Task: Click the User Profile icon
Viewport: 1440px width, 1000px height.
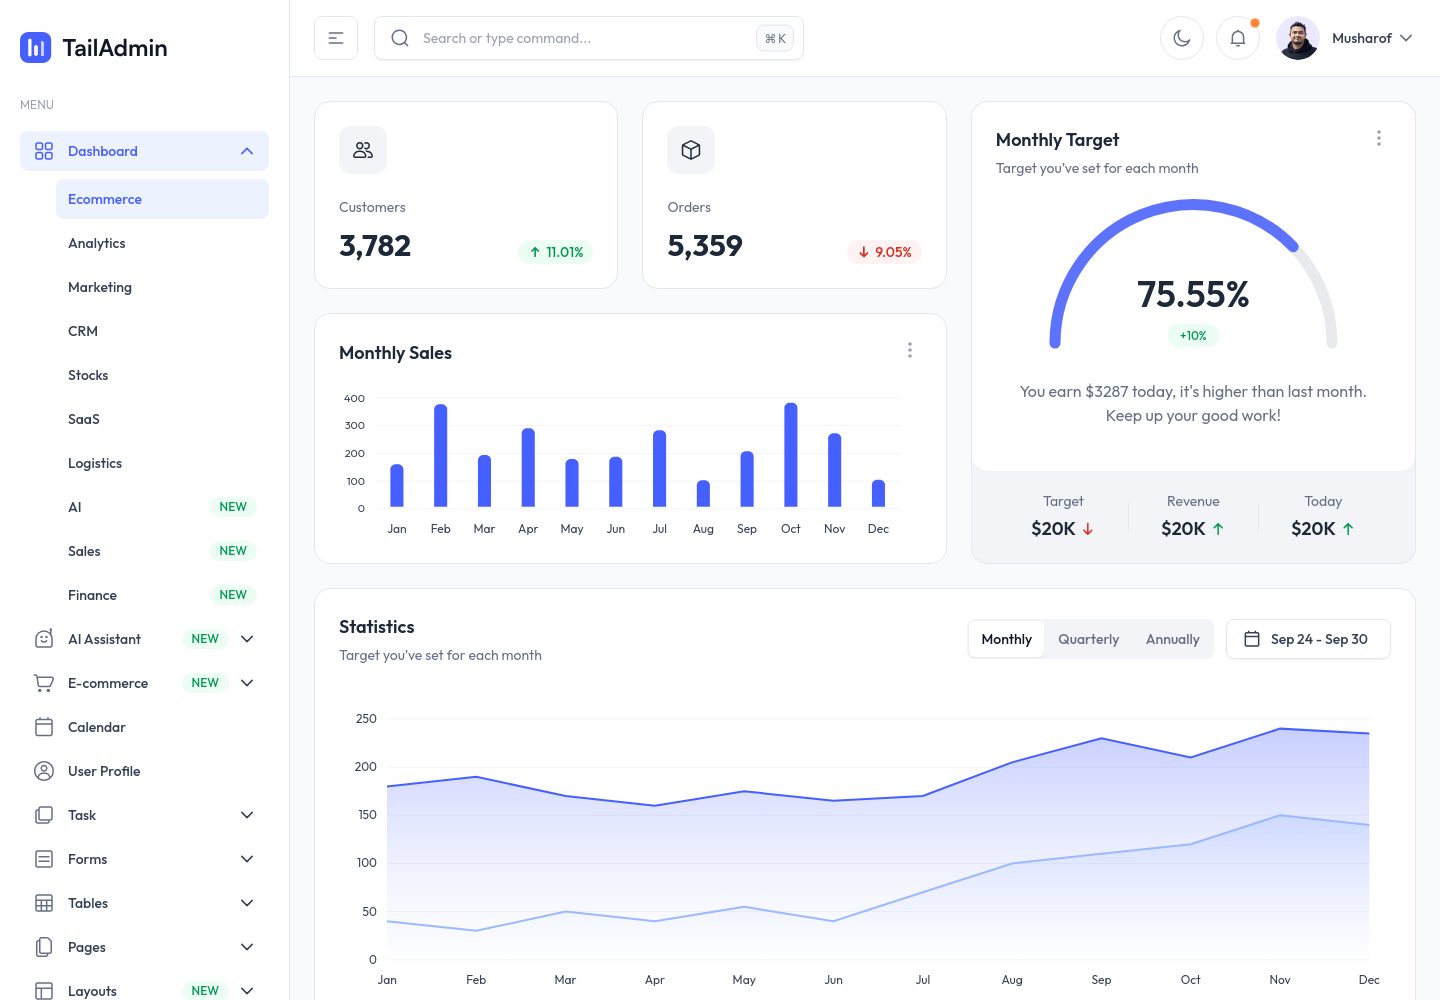Action: (44, 771)
